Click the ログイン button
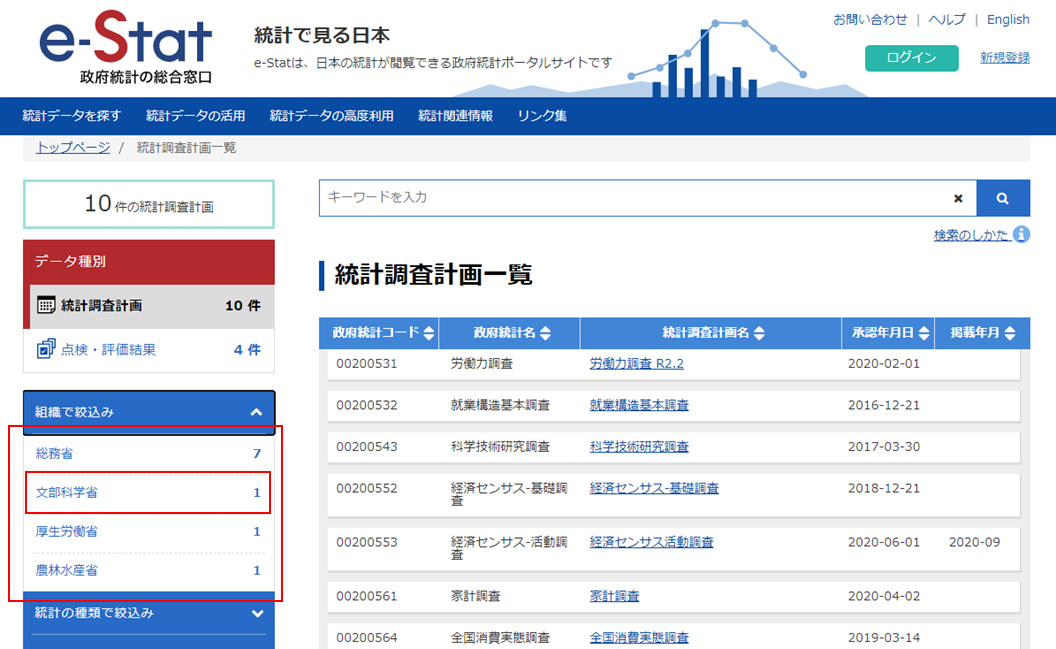The width and height of the screenshot is (1056, 649). tap(911, 58)
